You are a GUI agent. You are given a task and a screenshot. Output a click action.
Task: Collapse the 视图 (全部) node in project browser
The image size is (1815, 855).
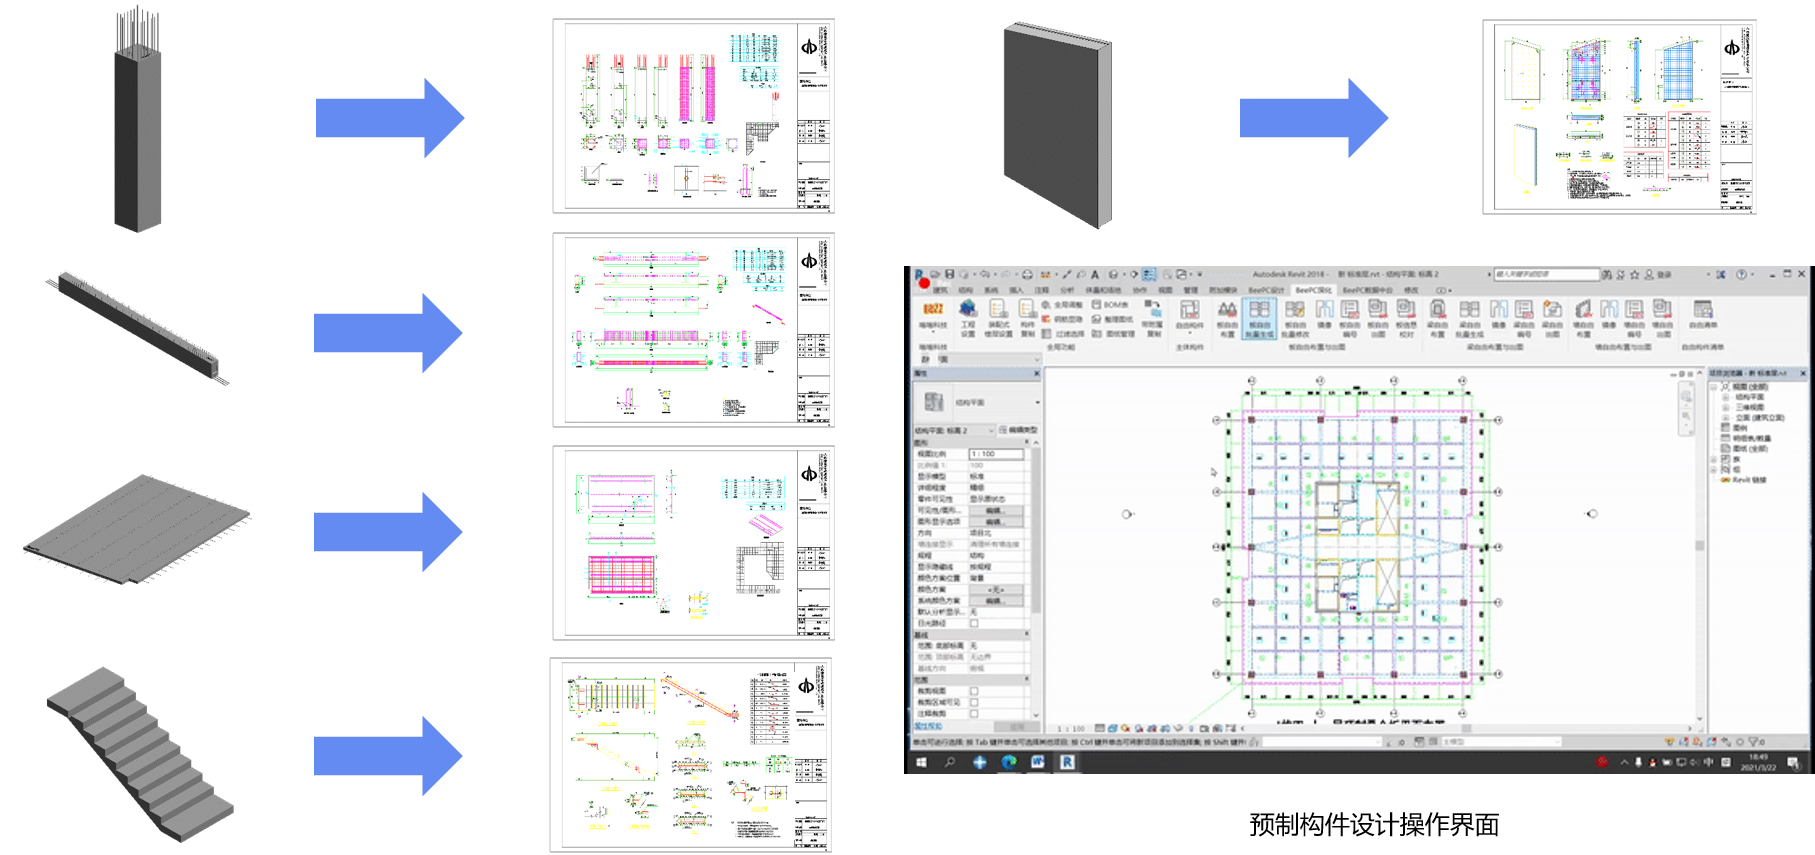point(1713,387)
